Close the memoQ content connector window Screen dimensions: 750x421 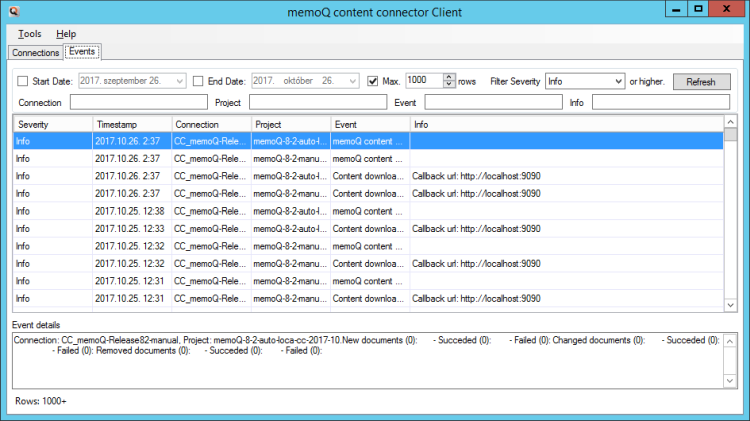726,9
